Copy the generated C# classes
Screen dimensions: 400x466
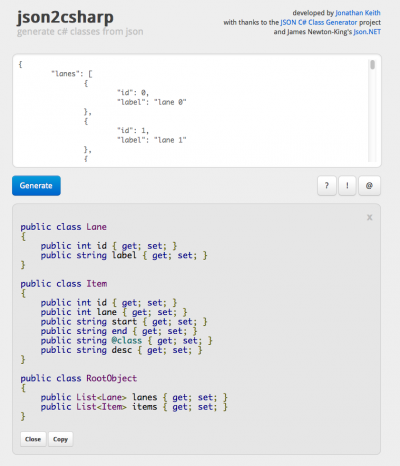tap(60, 439)
